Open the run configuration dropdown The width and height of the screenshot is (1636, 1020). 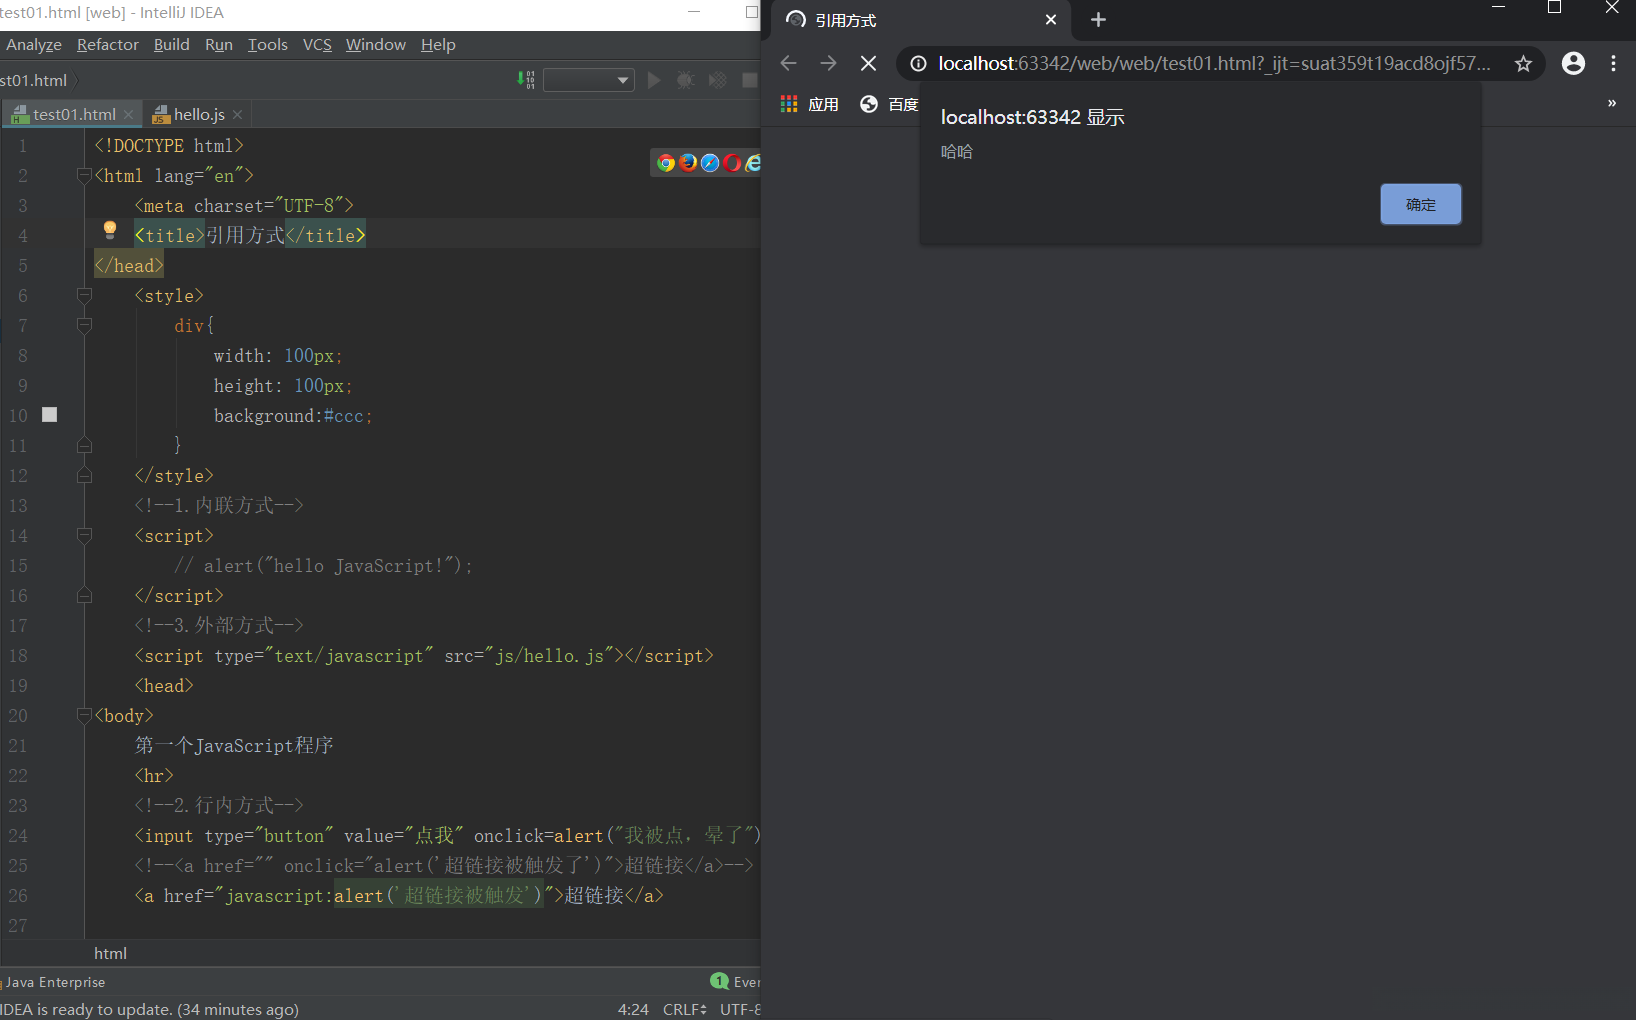(x=589, y=80)
